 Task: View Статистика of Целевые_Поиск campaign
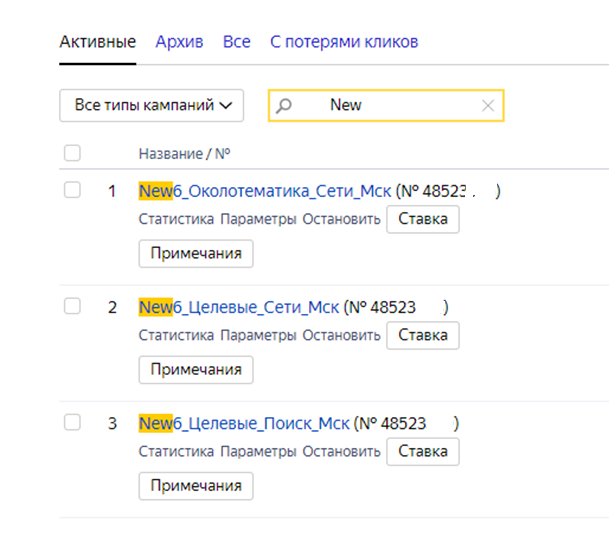tap(177, 452)
